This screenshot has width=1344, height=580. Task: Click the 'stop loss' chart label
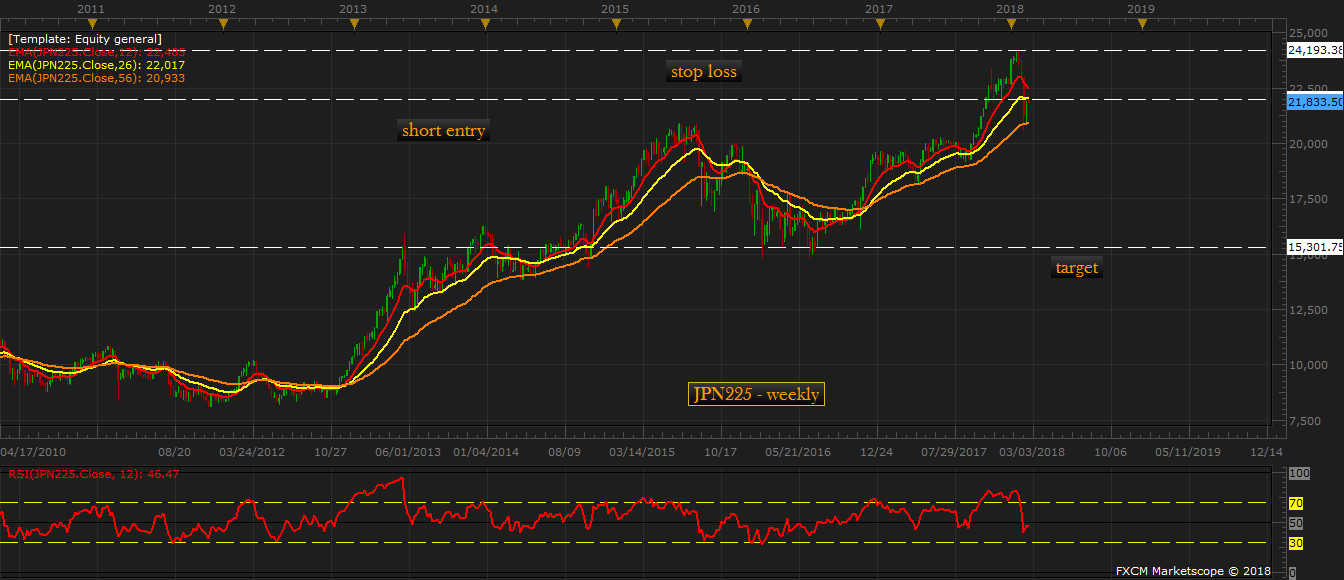(704, 72)
